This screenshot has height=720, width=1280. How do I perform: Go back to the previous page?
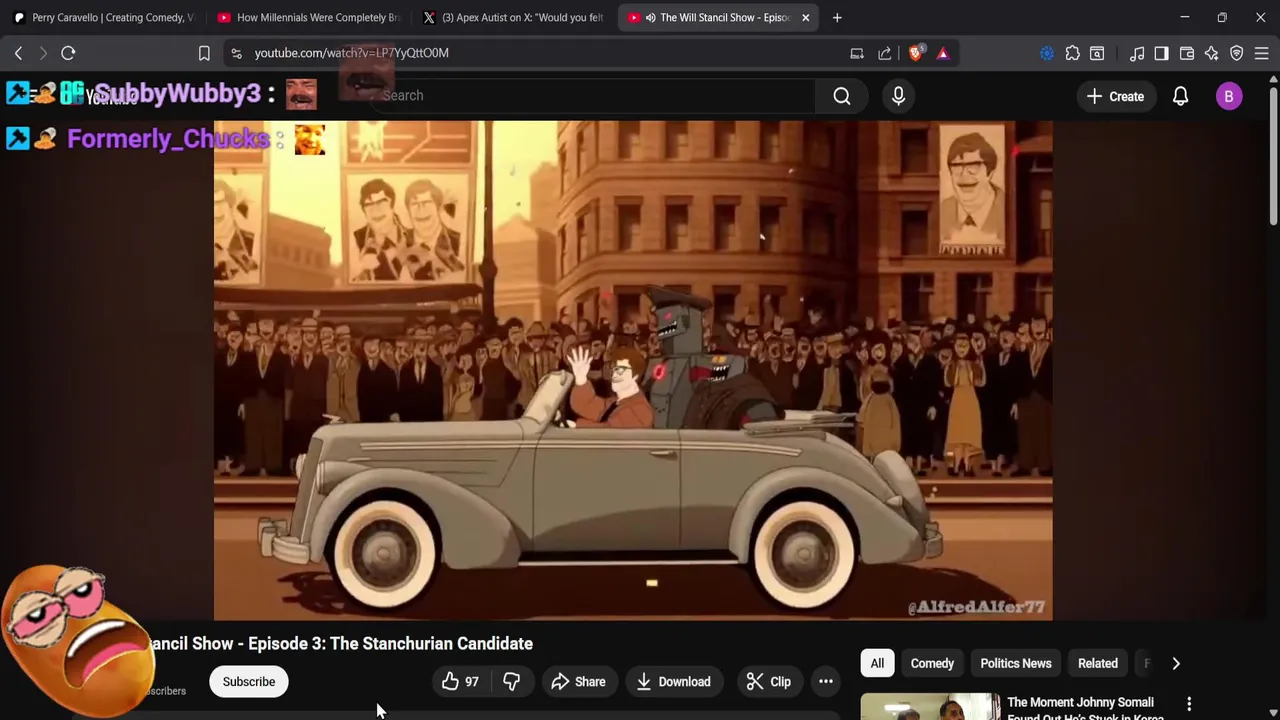(x=18, y=53)
